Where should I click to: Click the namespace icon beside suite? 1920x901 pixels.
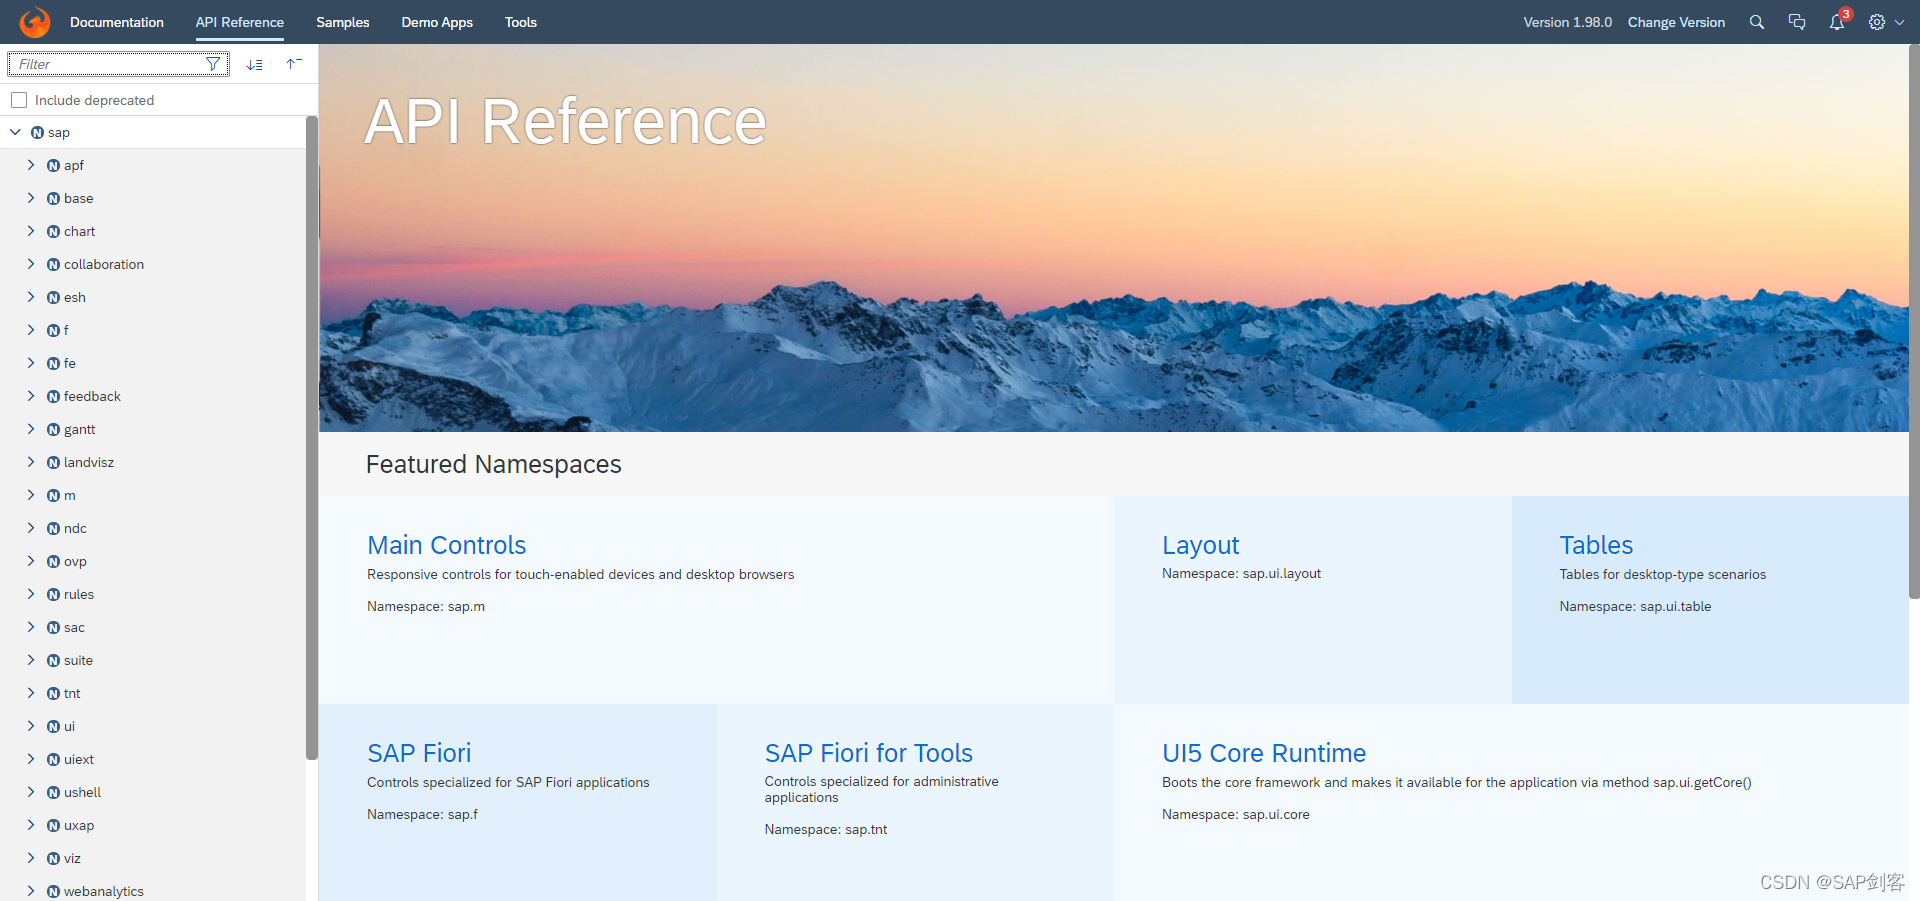tap(54, 661)
